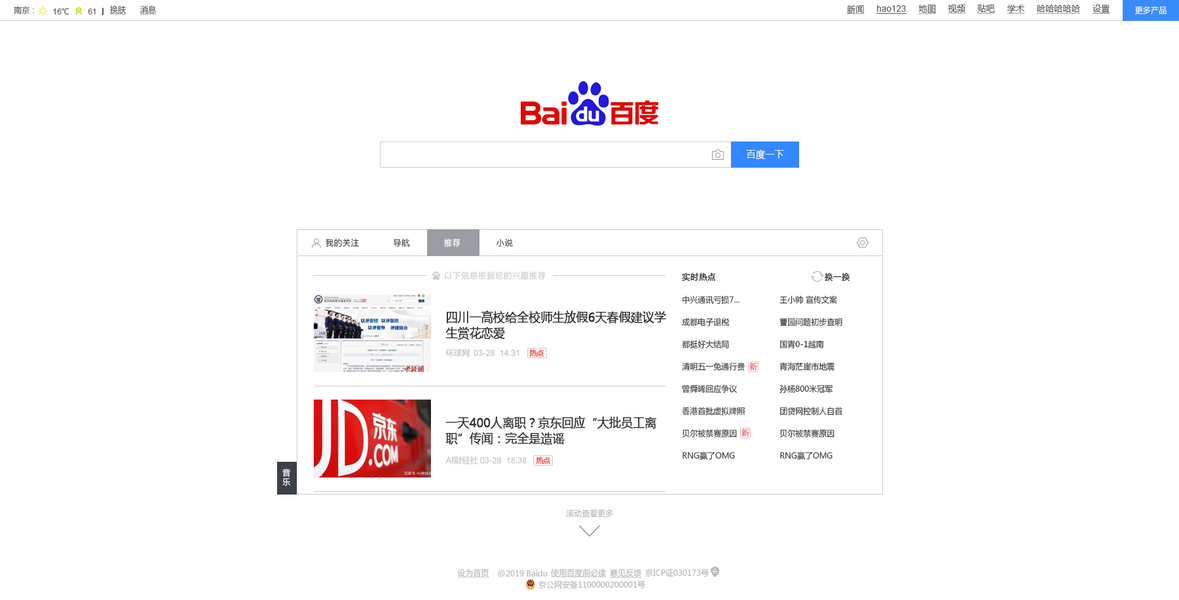Screen dimensions: 1179x600
Task: Click the 实时热点 heading
Action: [x=699, y=277]
